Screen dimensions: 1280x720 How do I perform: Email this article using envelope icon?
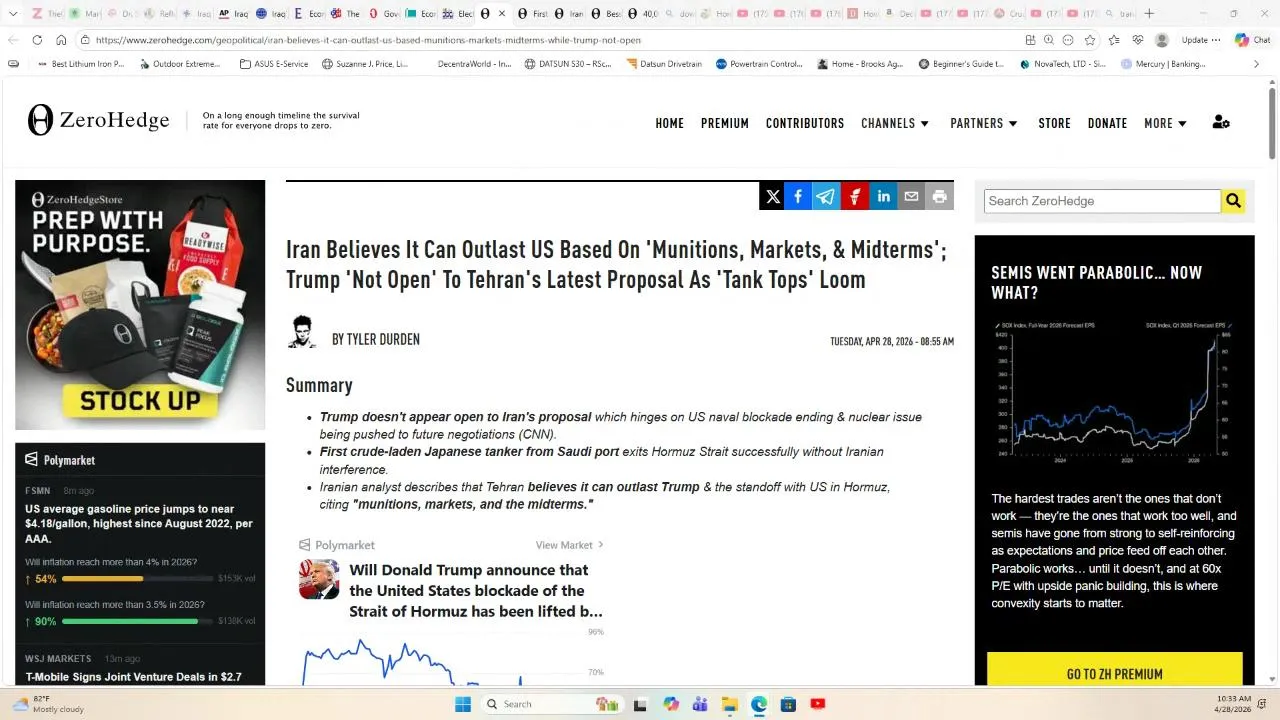coord(911,197)
